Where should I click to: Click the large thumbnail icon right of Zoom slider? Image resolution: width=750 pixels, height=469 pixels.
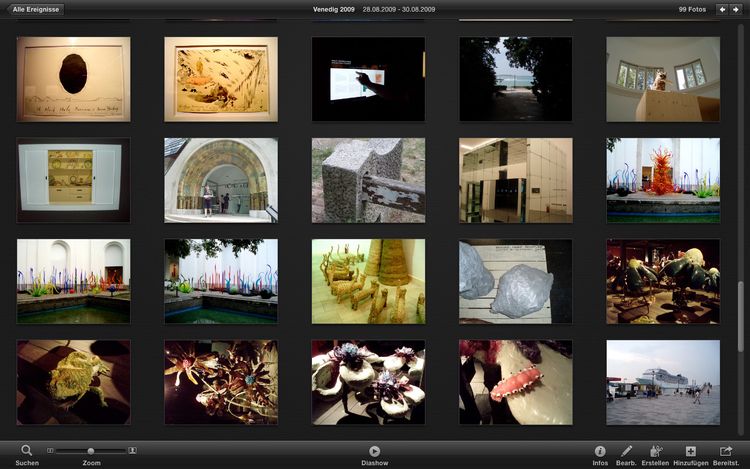tap(132, 451)
